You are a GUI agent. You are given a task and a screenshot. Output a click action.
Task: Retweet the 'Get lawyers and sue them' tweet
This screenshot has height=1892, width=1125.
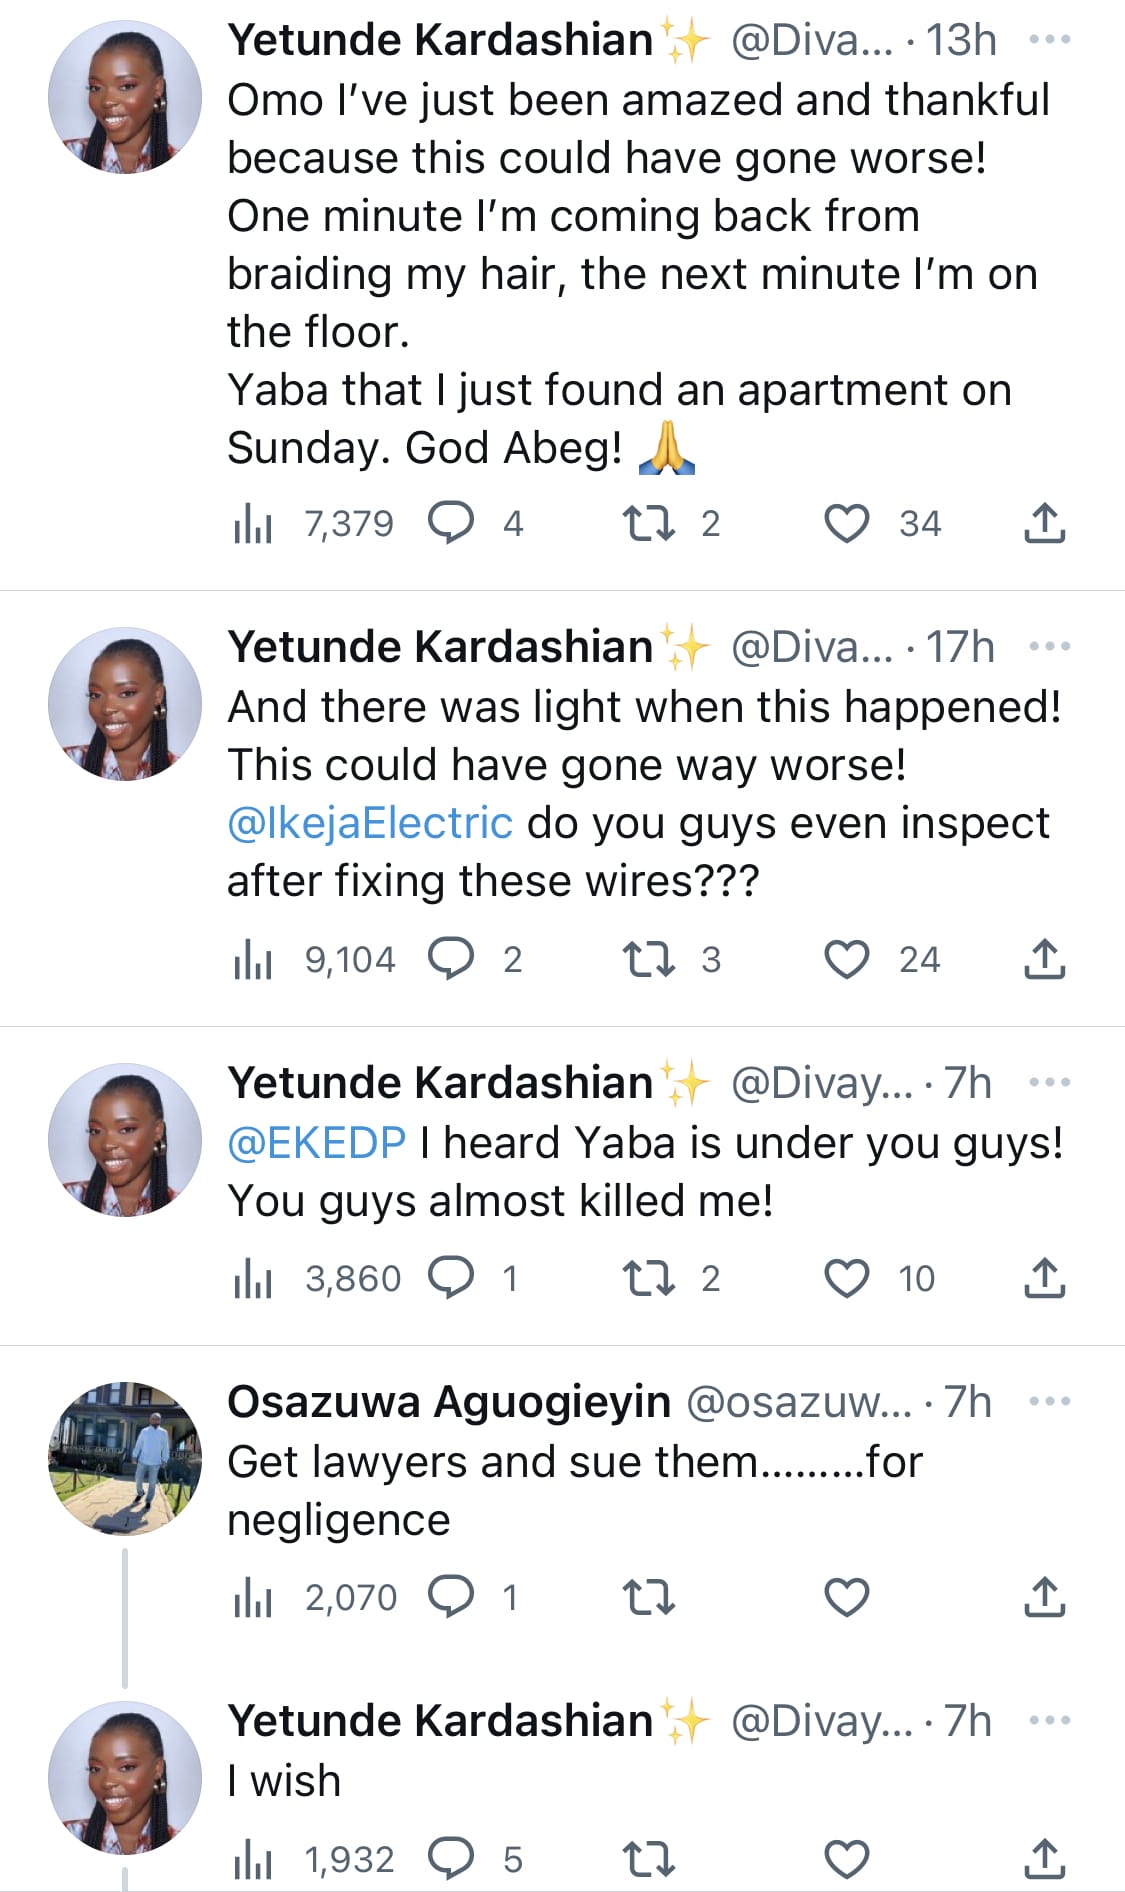(649, 1597)
